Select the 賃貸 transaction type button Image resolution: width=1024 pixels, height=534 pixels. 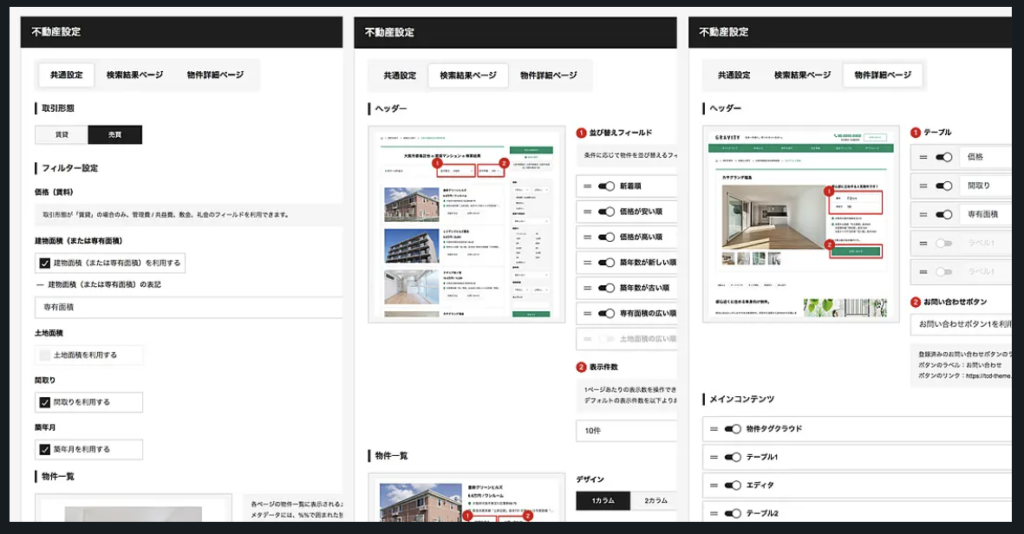point(61,135)
